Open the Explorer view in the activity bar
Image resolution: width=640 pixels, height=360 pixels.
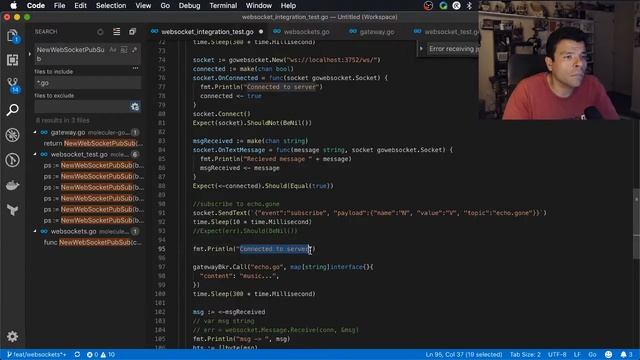(x=13, y=36)
